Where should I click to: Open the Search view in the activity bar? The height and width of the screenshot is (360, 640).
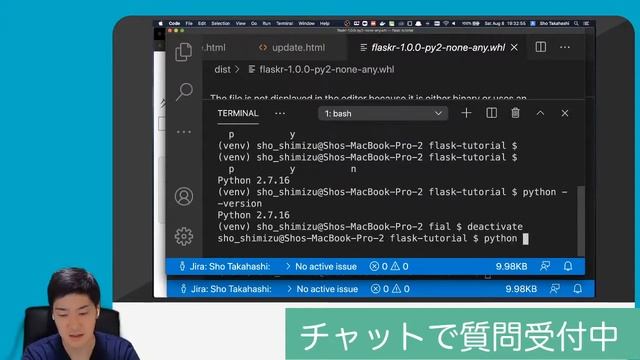(x=184, y=91)
